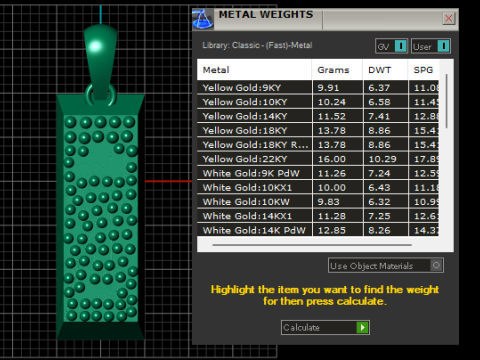The image size is (480, 360).
Task: Click the 12.85 grams value
Action: coord(332,231)
